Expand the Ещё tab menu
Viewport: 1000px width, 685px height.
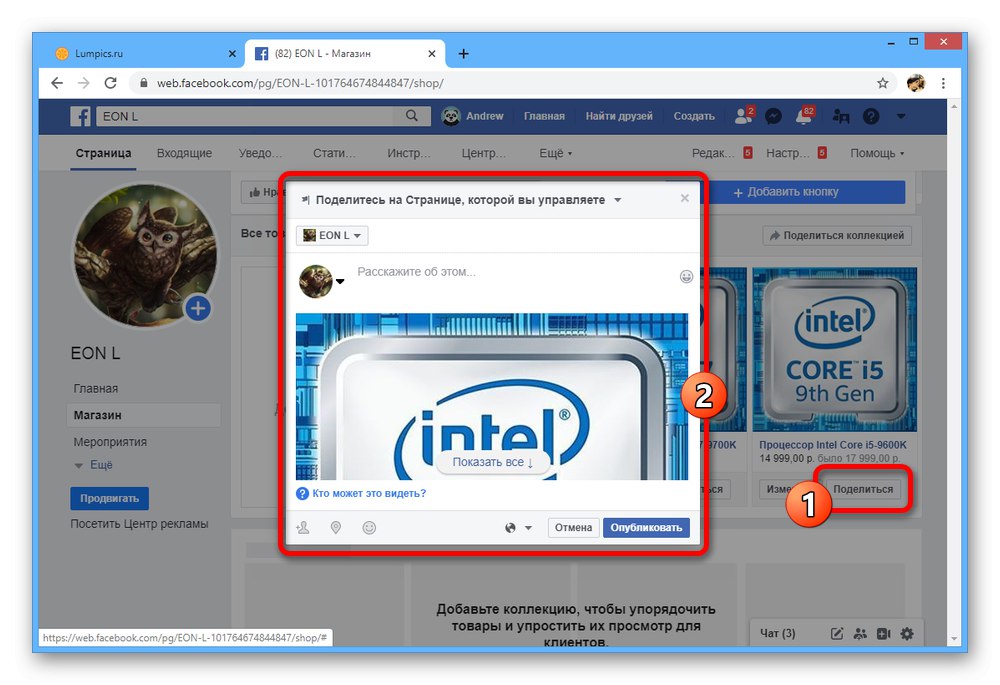pos(555,153)
